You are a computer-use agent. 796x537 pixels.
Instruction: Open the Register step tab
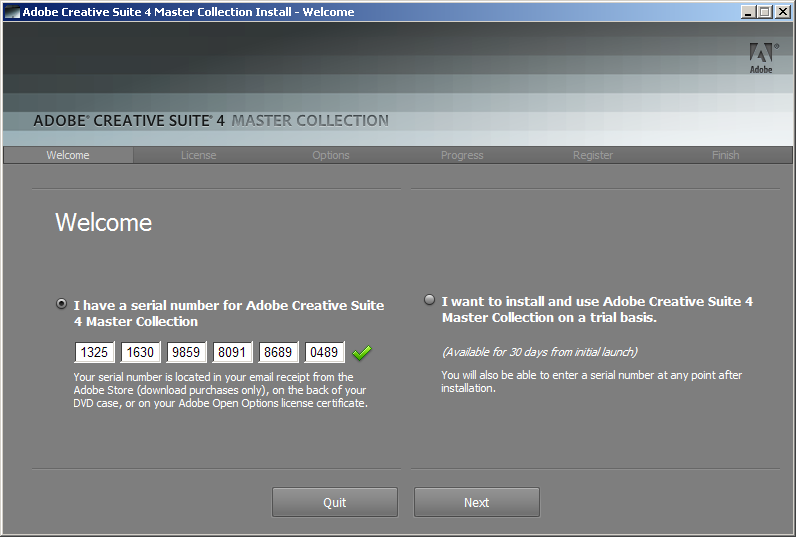point(593,155)
